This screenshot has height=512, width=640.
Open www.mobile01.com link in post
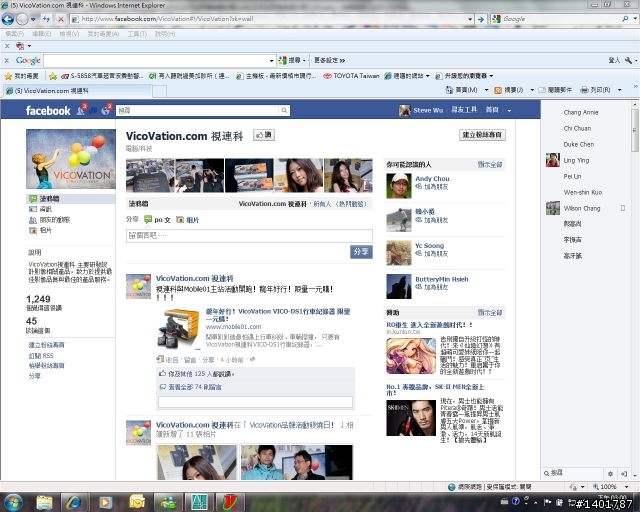[233, 327]
